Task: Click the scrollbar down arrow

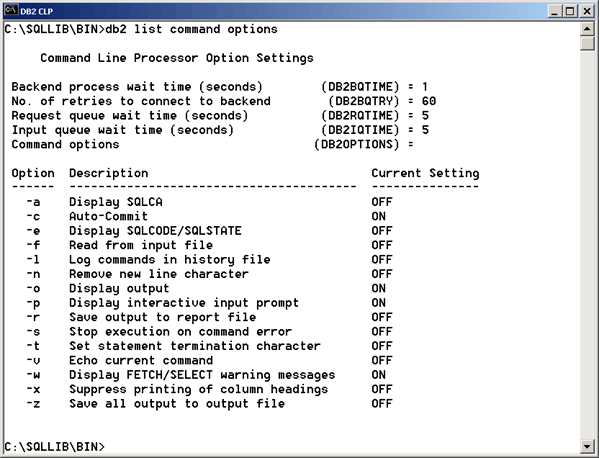Action: click(x=587, y=445)
